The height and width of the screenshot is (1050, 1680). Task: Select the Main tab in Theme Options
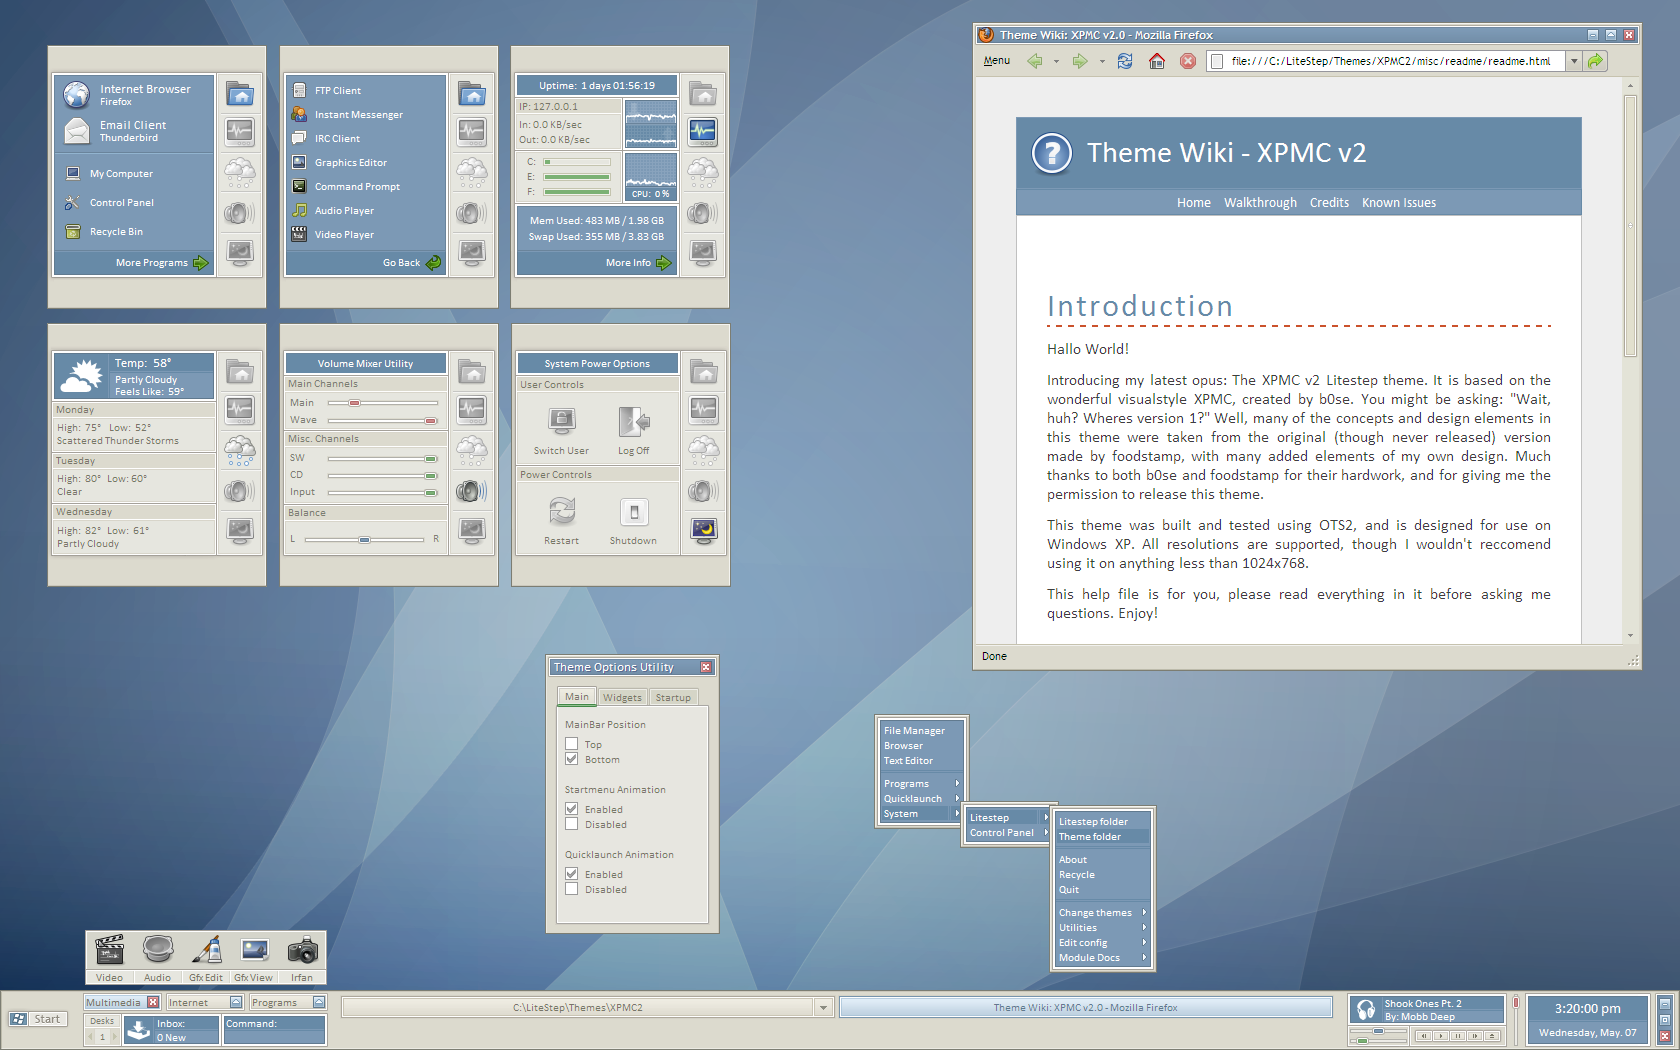(x=576, y=696)
